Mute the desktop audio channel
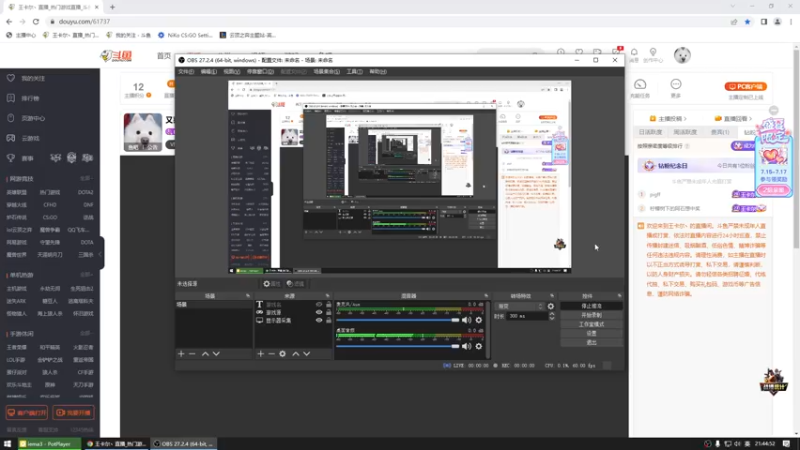The width and height of the screenshot is (800, 450). pyautogui.click(x=466, y=346)
